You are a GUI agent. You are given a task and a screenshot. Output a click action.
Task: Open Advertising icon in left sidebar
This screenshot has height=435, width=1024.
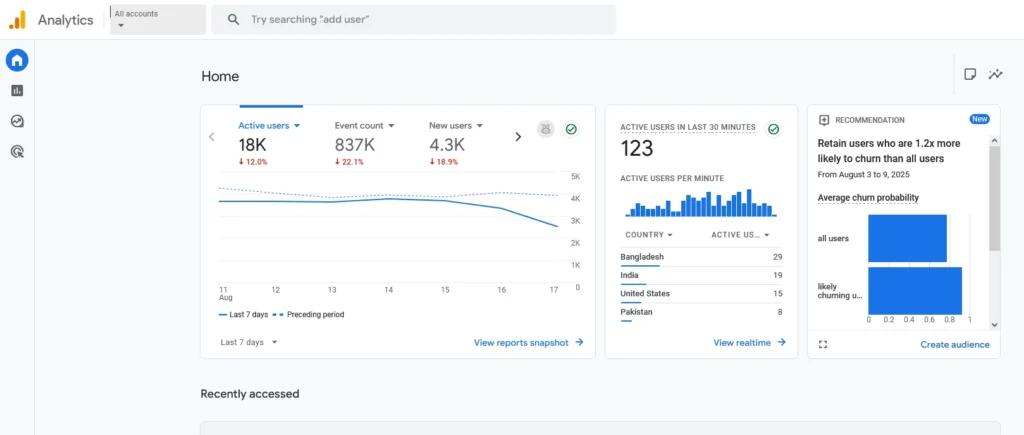pos(17,152)
